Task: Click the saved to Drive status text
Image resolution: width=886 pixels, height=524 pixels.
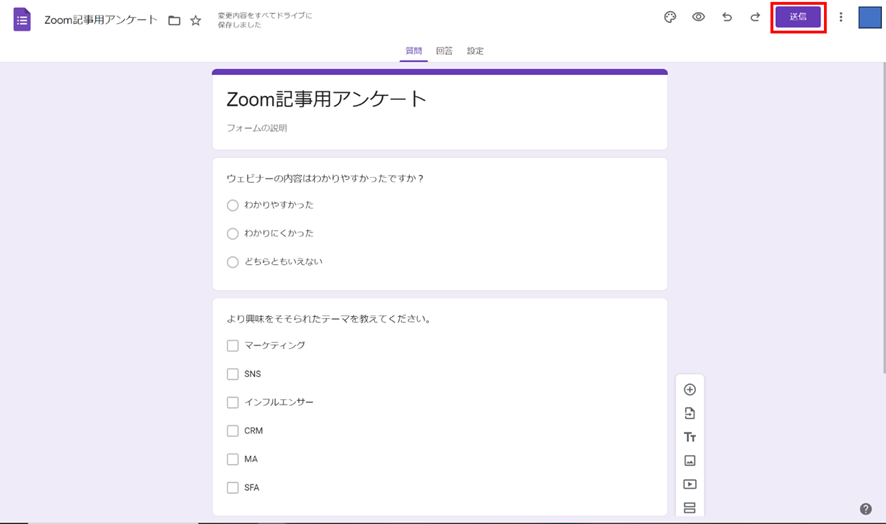Action: (264, 20)
